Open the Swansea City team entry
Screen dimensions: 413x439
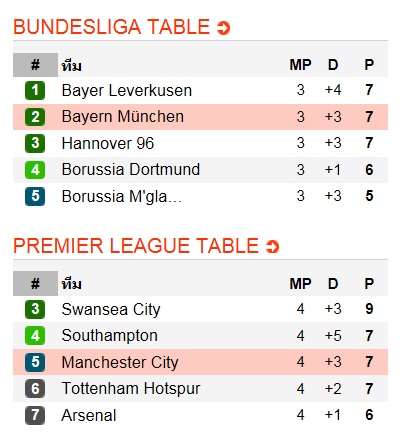pyautogui.click(x=111, y=310)
